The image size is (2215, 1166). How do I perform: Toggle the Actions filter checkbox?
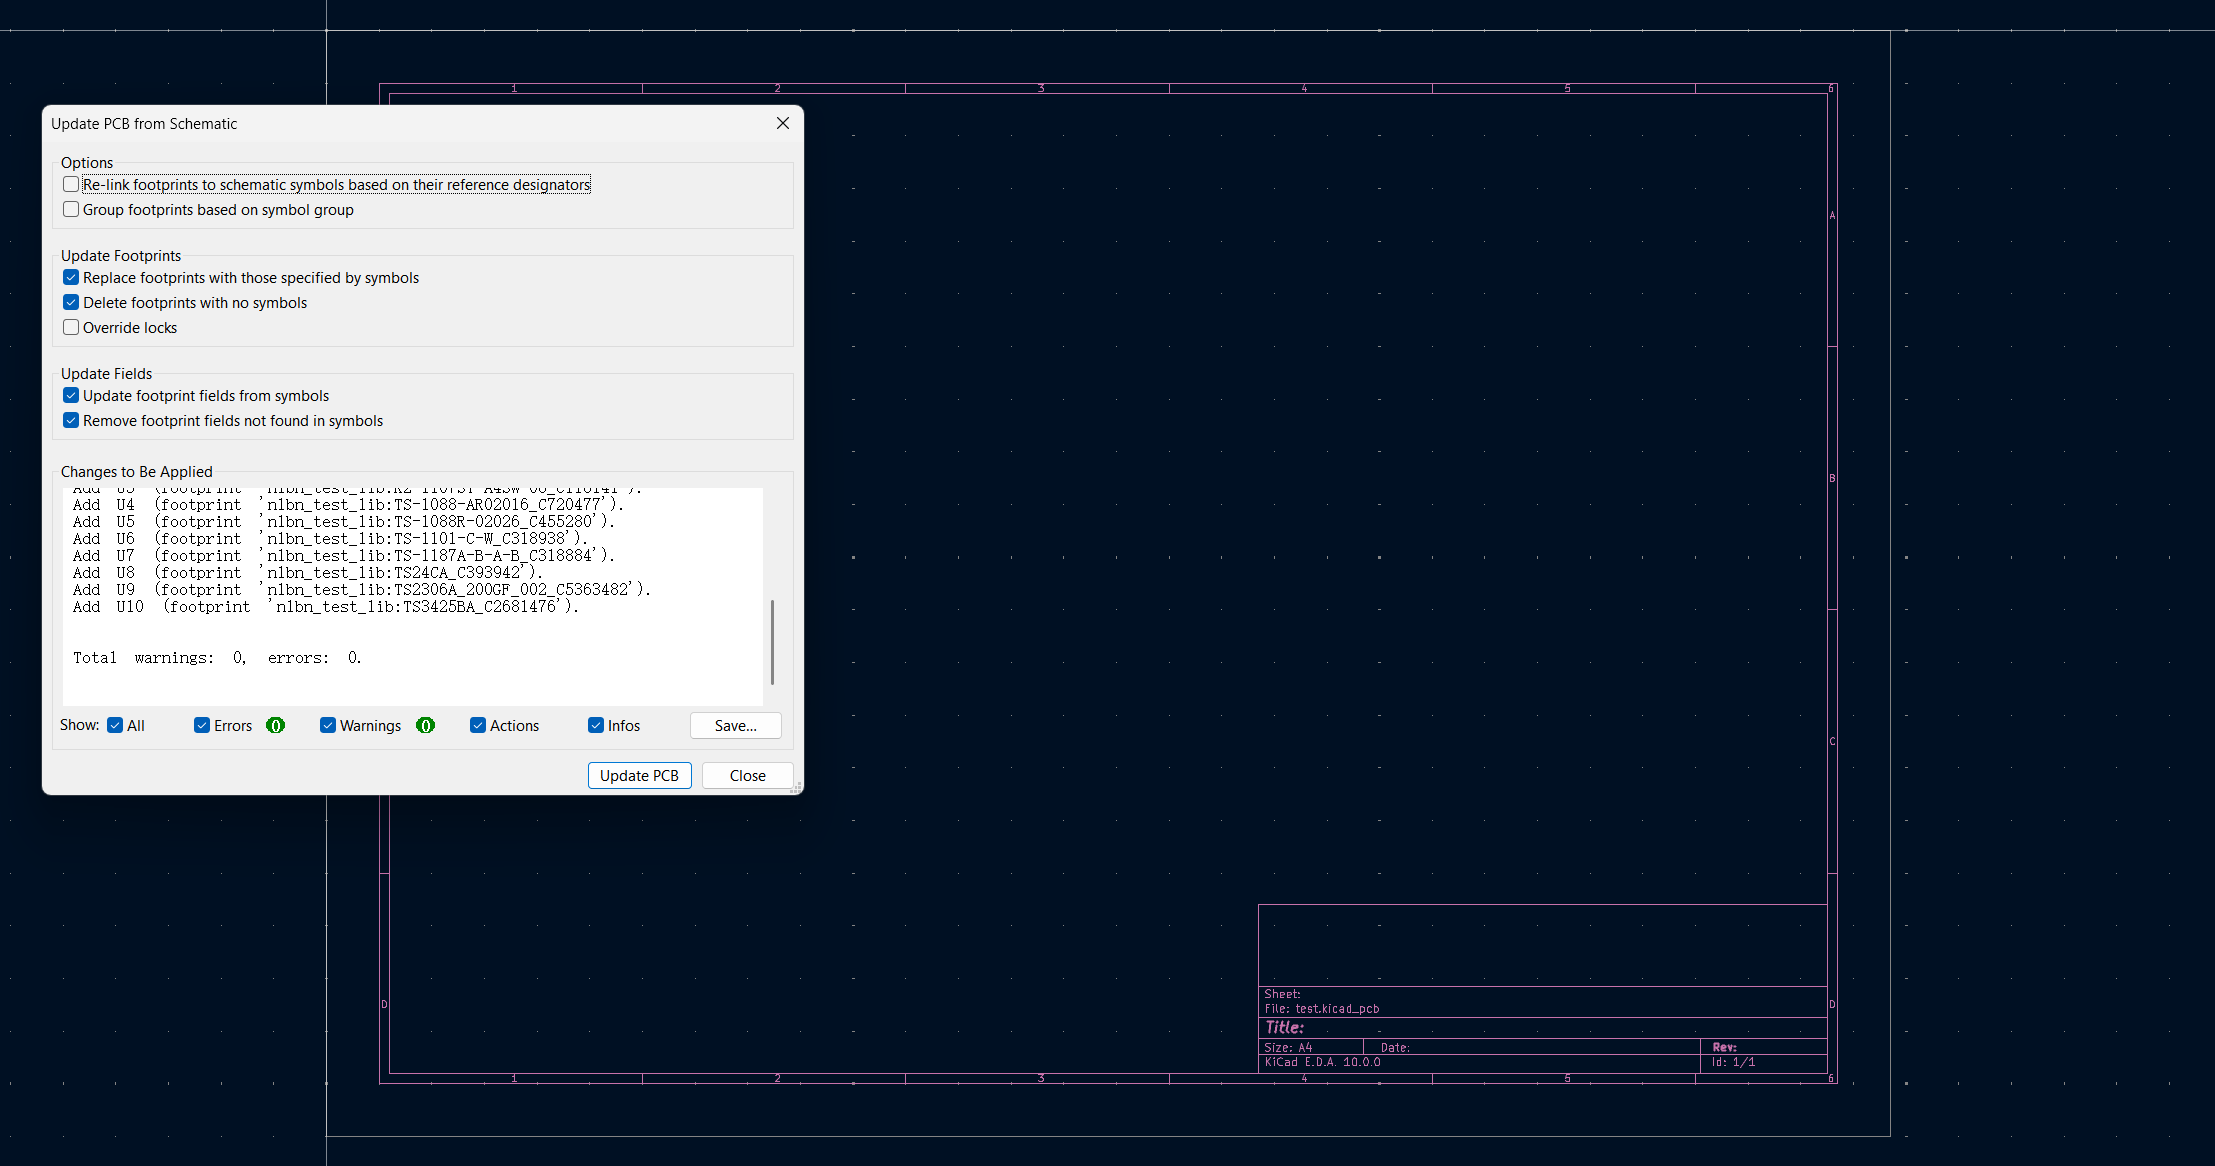pos(478,726)
